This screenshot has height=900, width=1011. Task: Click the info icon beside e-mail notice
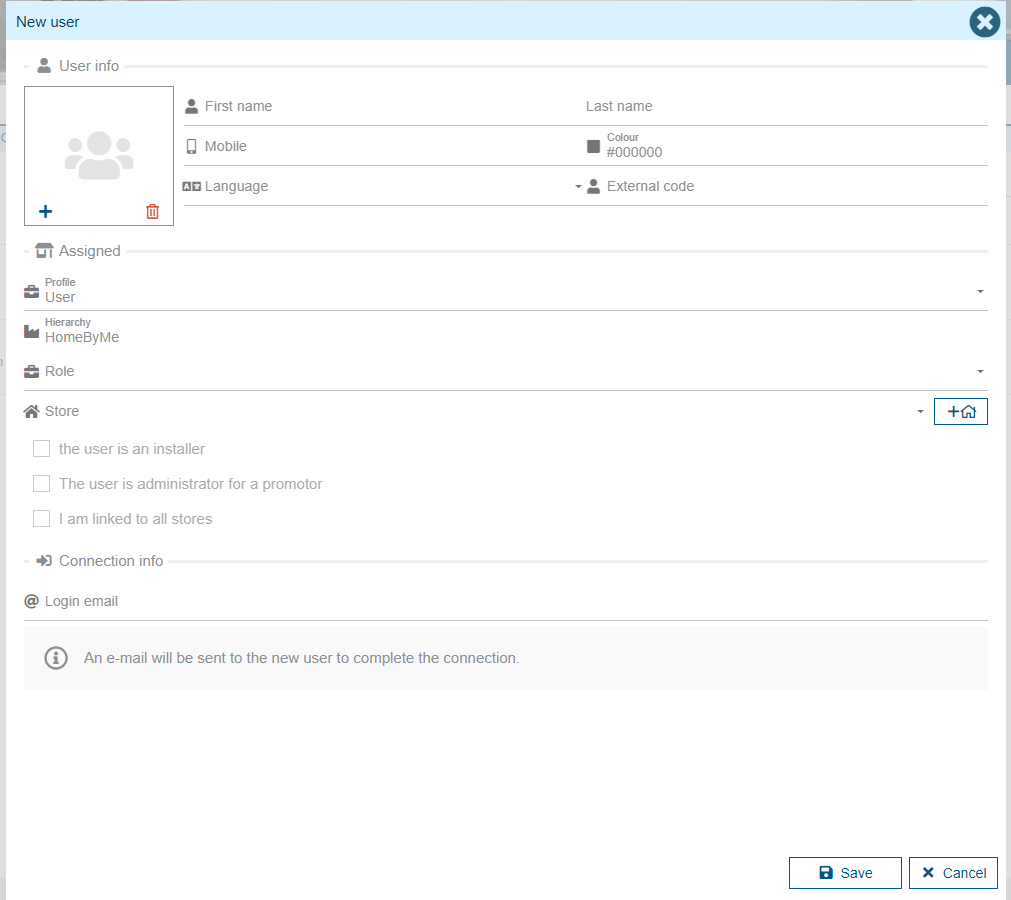click(x=56, y=658)
